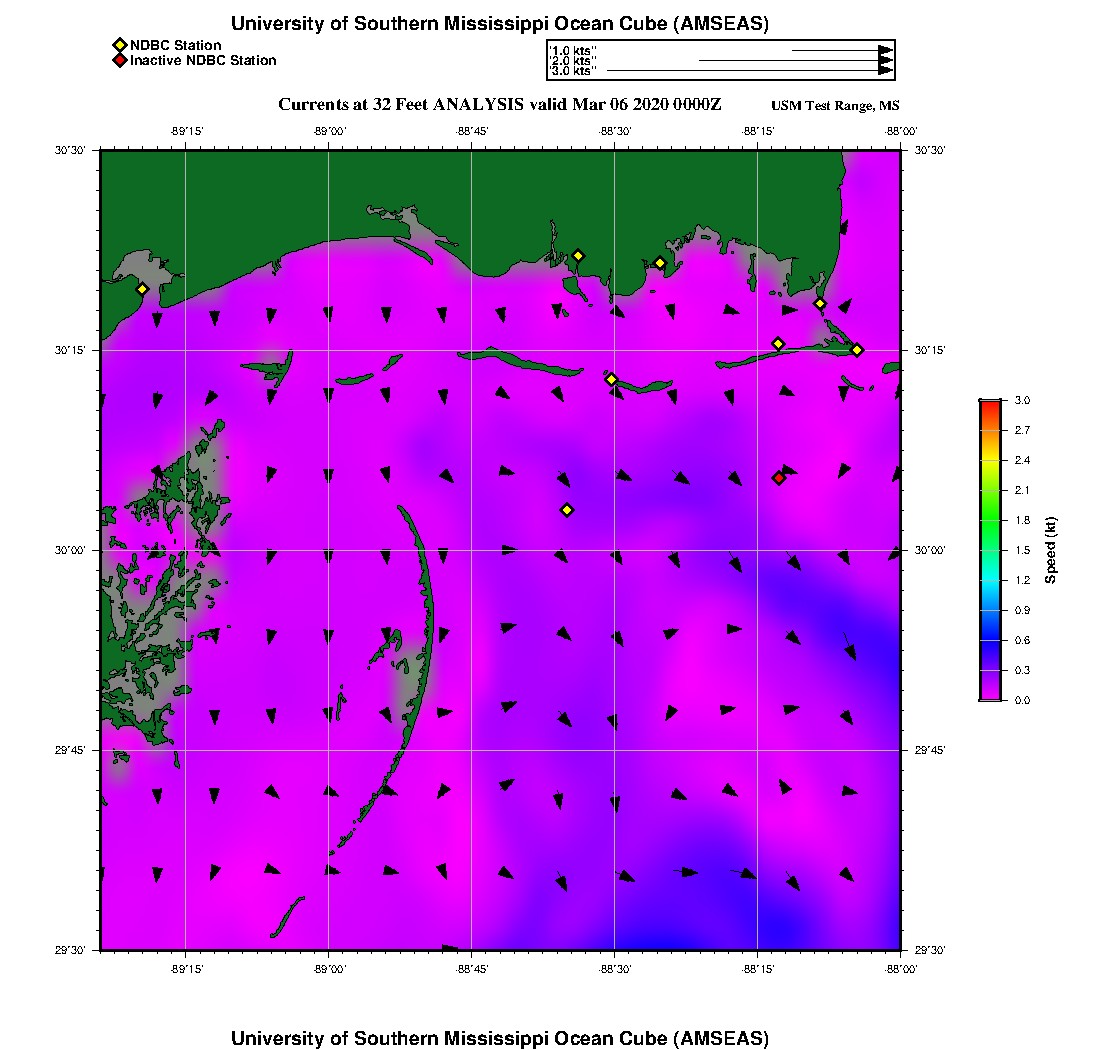Select the westernmost yellow NDBC station marker
The image size is (1100, 1050).
tap(142, 289)
